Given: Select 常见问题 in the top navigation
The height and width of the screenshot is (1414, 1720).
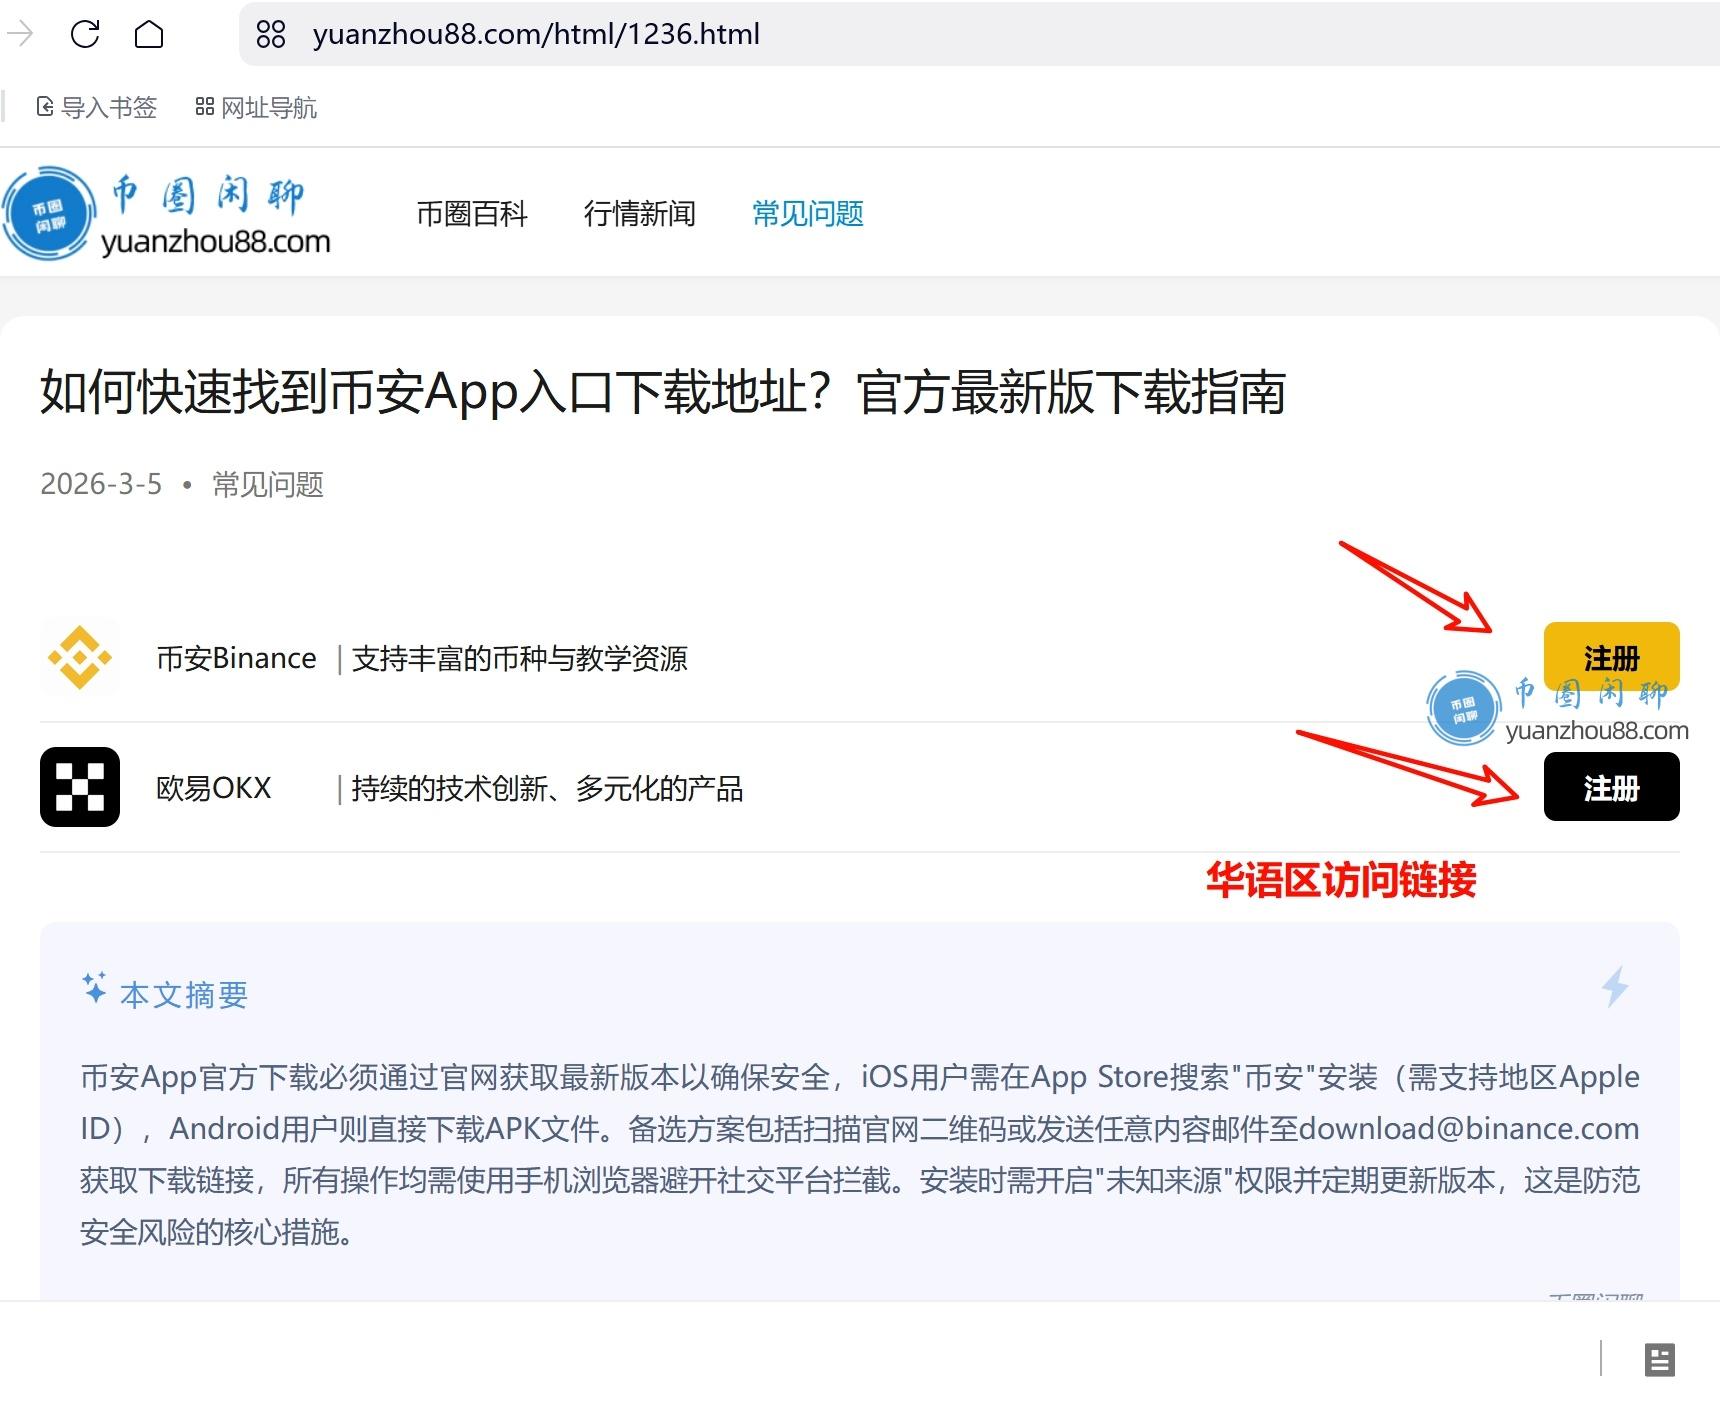Looking at the screenshot, I should (x=808, y=214).
